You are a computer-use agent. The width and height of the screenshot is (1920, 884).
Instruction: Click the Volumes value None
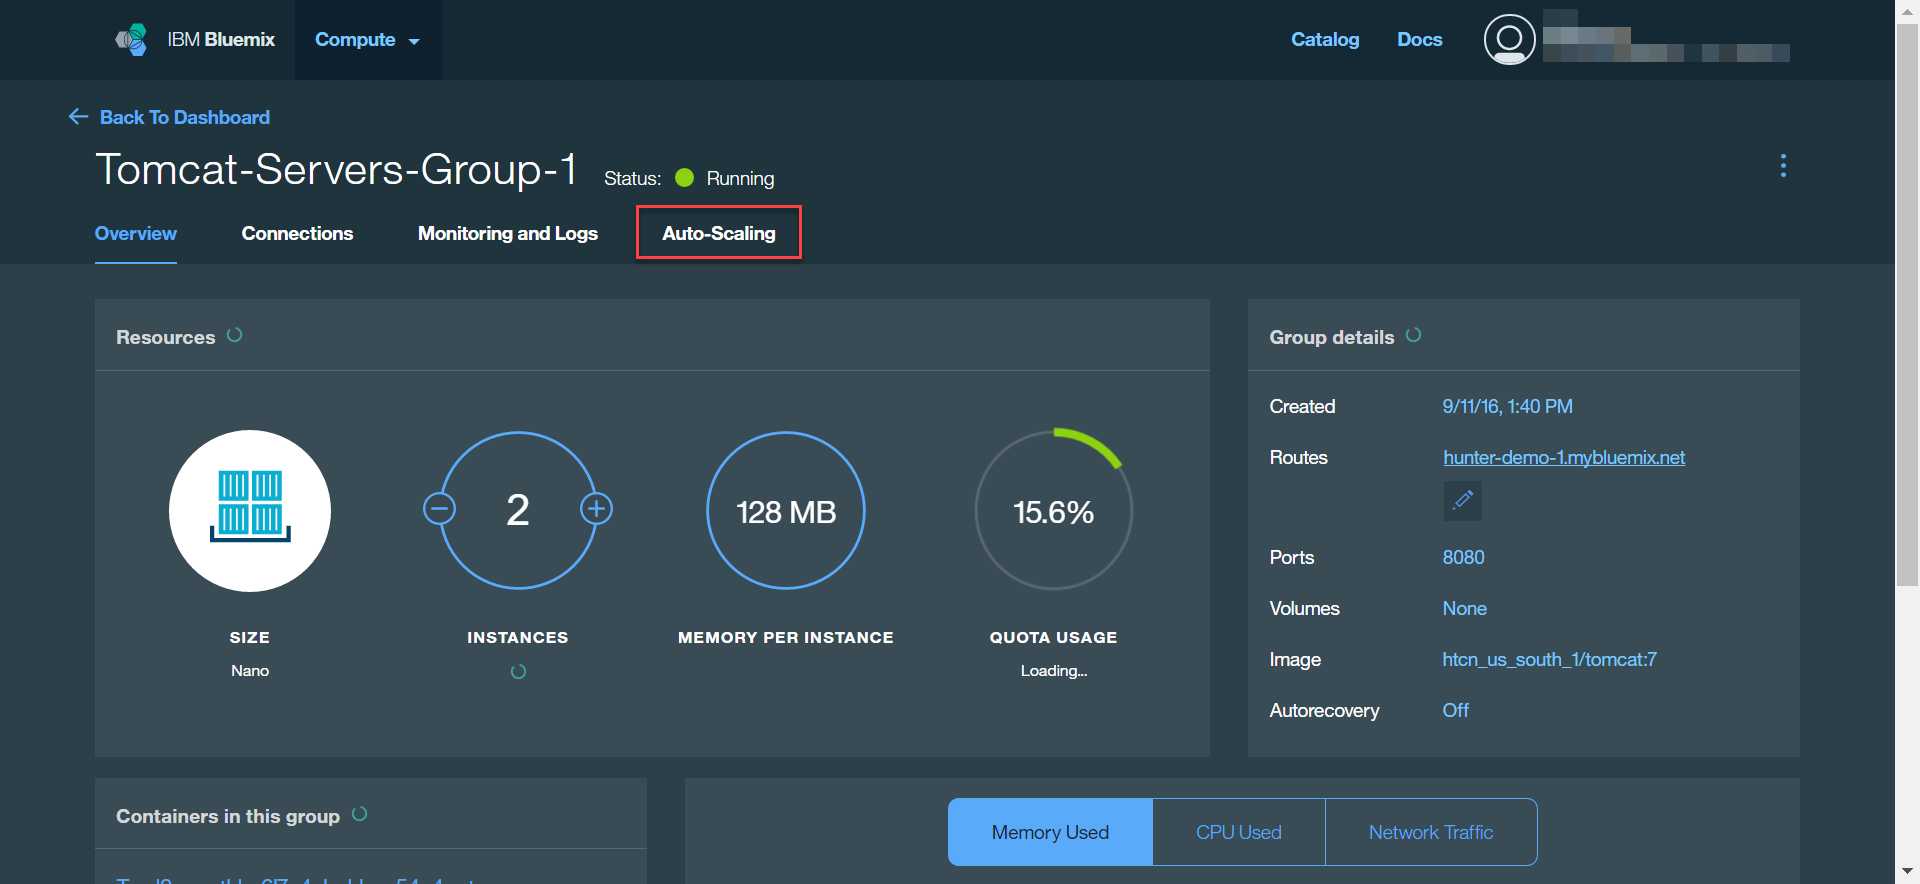[1464, 609]
